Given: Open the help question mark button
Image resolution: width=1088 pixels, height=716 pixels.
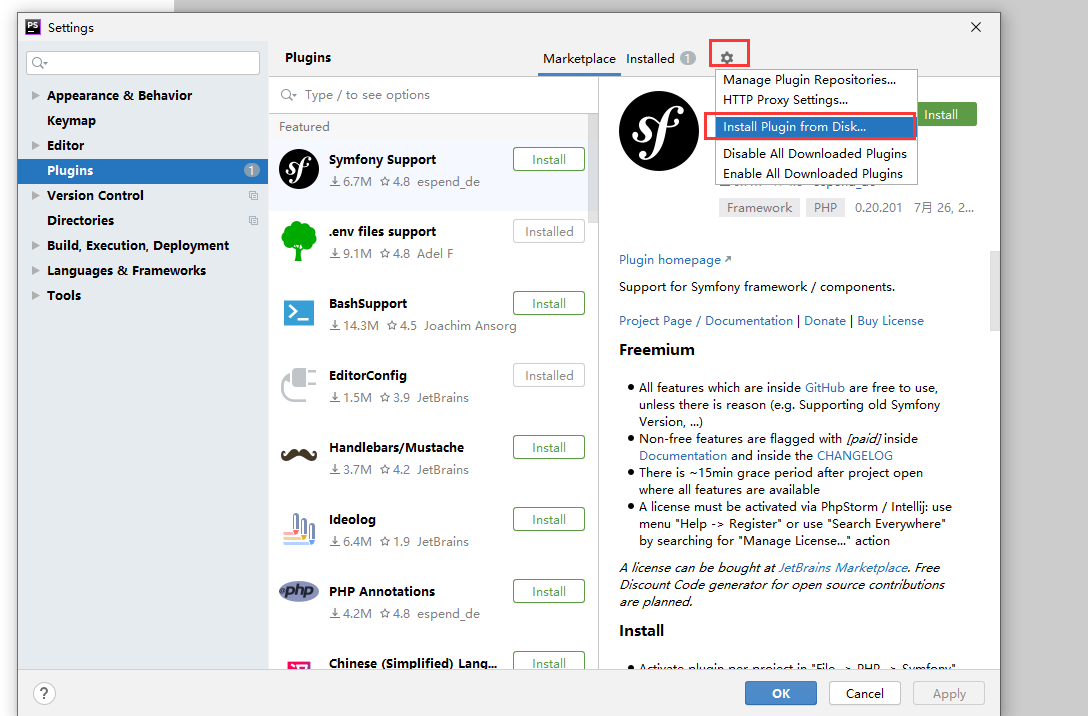Looking at the screenshot, I should point(44,693).
